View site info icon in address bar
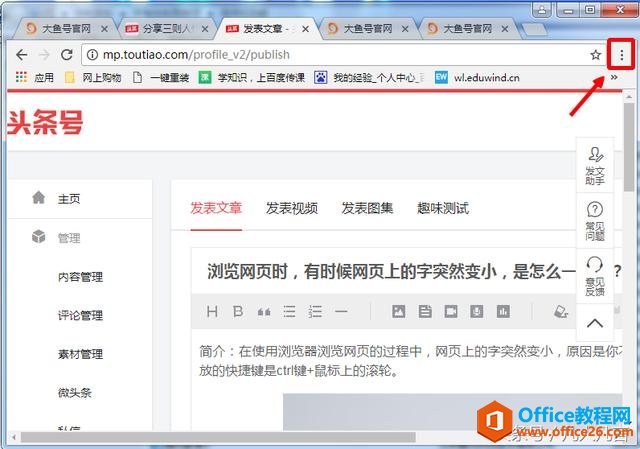This screenshot has width=640, height=449. (92, 55)
